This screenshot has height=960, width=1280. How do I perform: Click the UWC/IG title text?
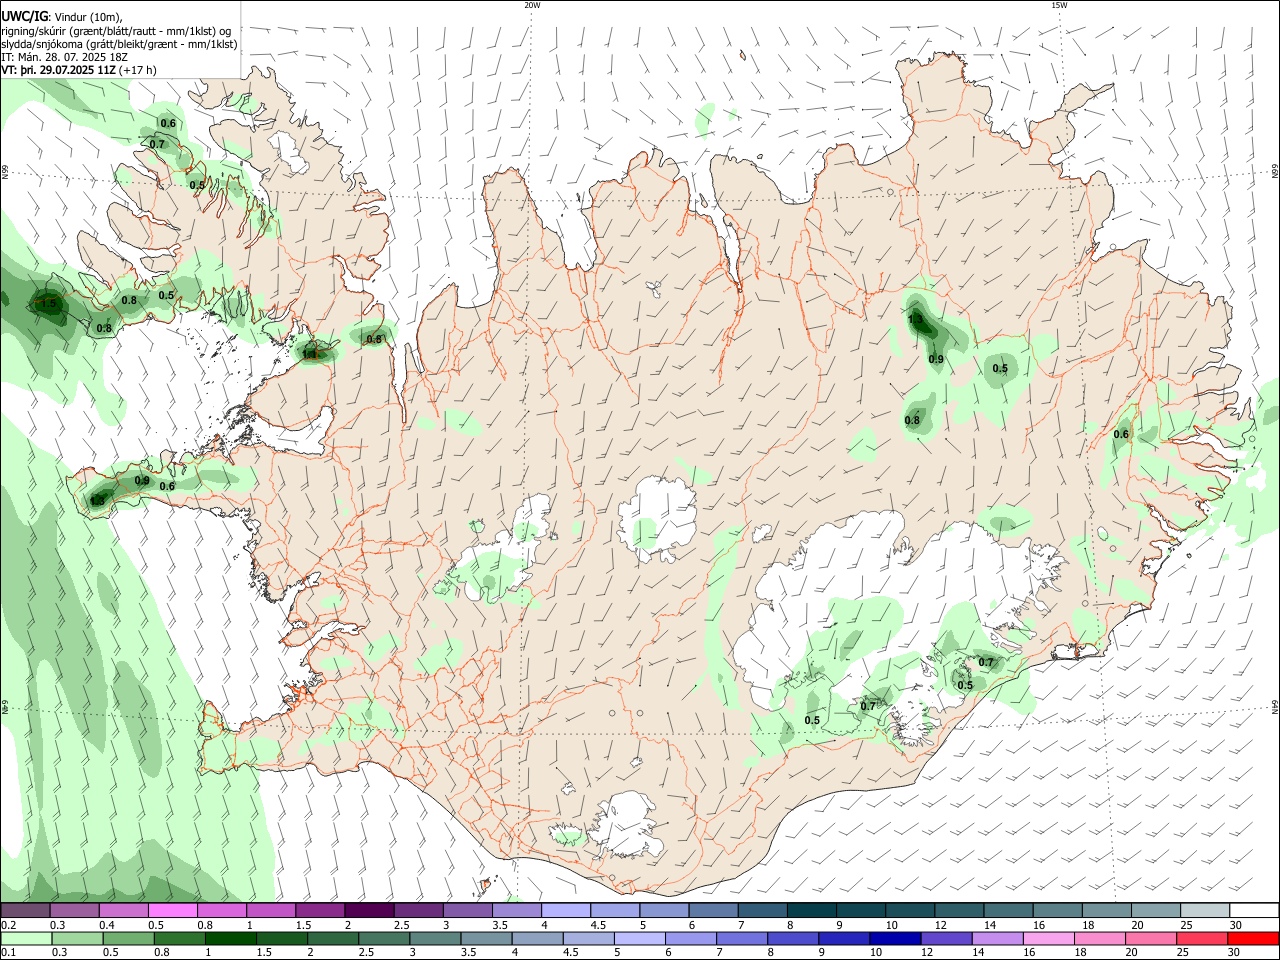coord(24,16)
